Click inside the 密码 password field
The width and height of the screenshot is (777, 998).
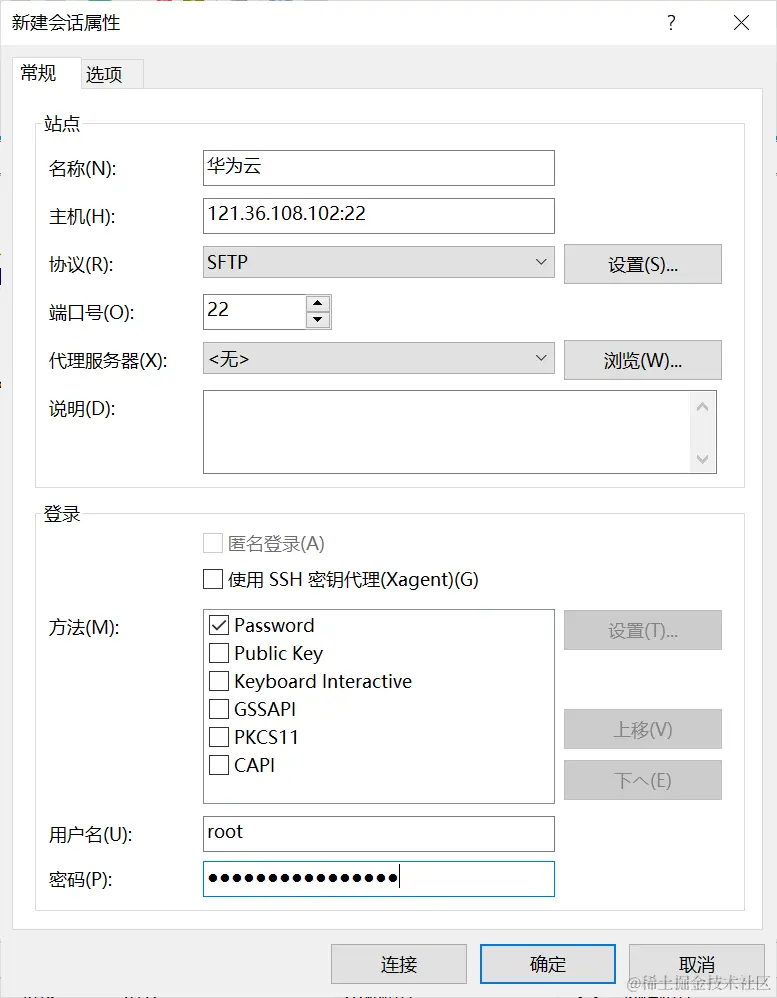point(378,878)
